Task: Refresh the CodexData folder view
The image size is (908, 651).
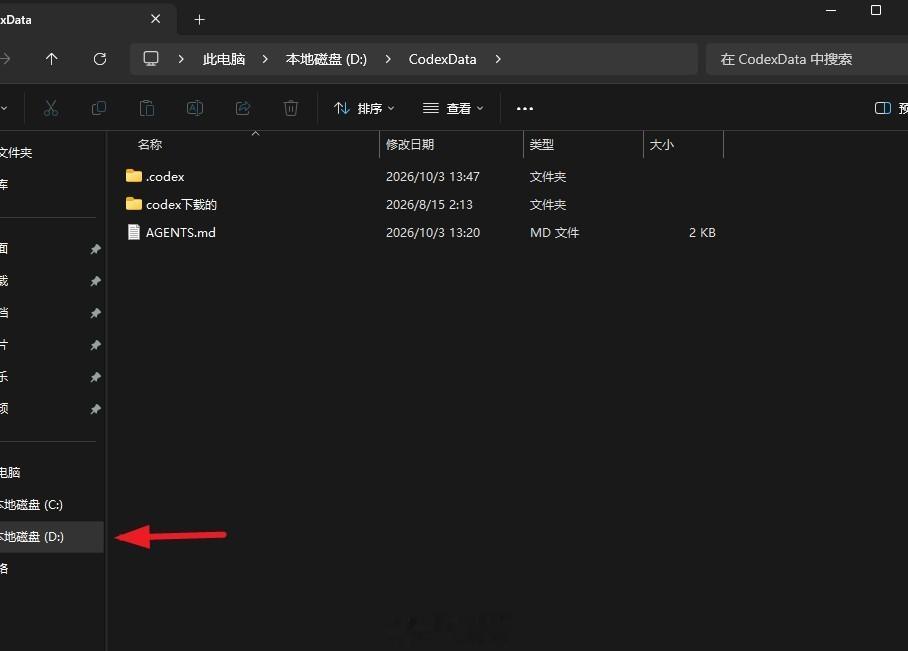Action: (x=100, y=59)
